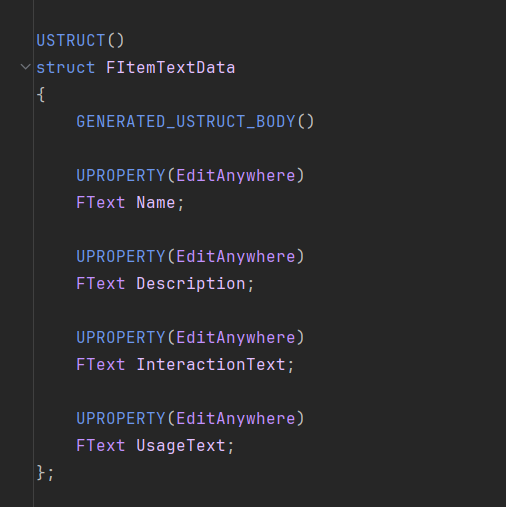Click FText type before UsageText

[101, 445]
